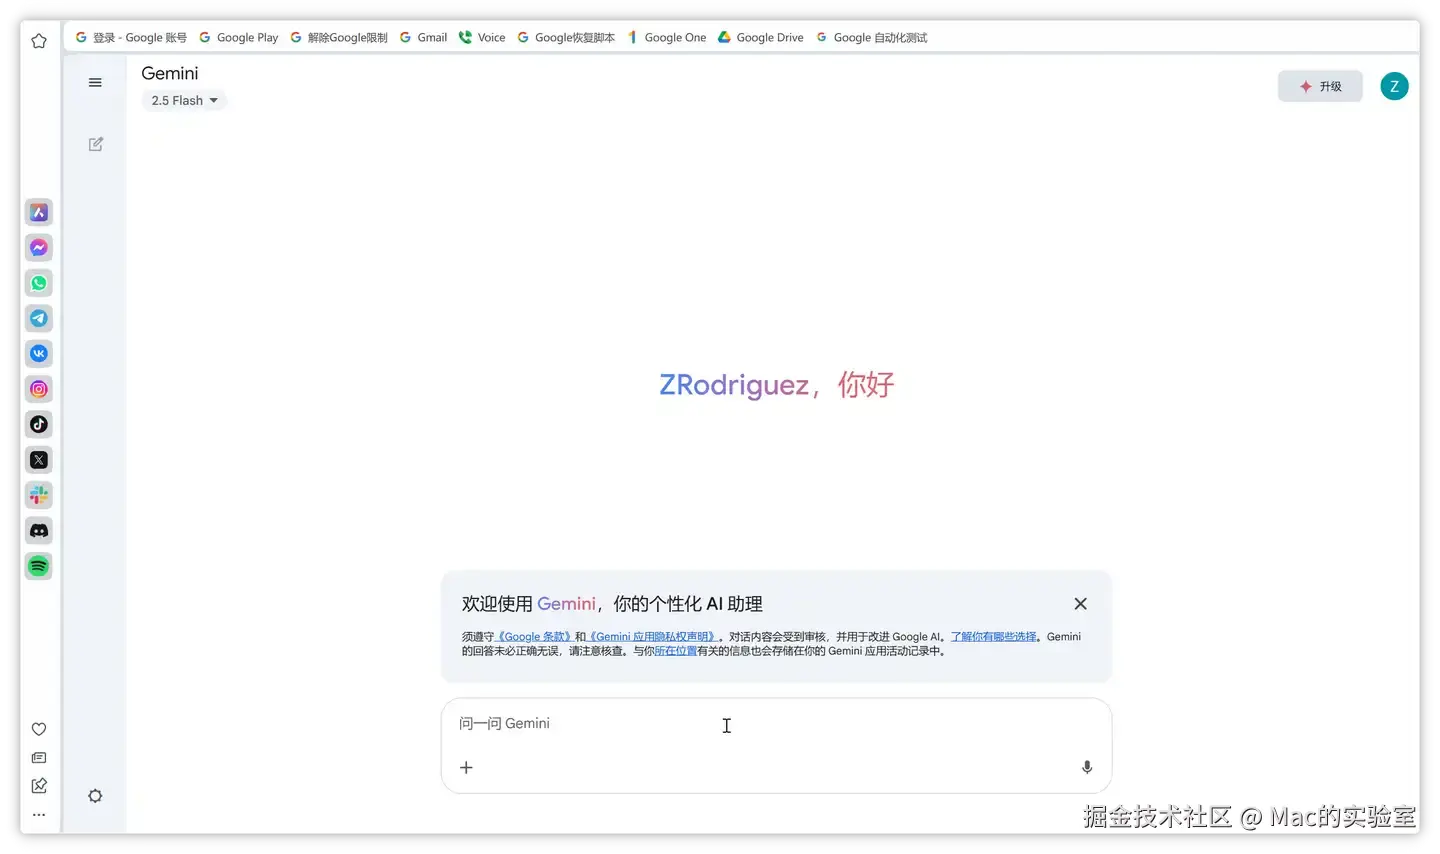
Task: Follow the《Google 条款》link
Action: pos(534,637)
